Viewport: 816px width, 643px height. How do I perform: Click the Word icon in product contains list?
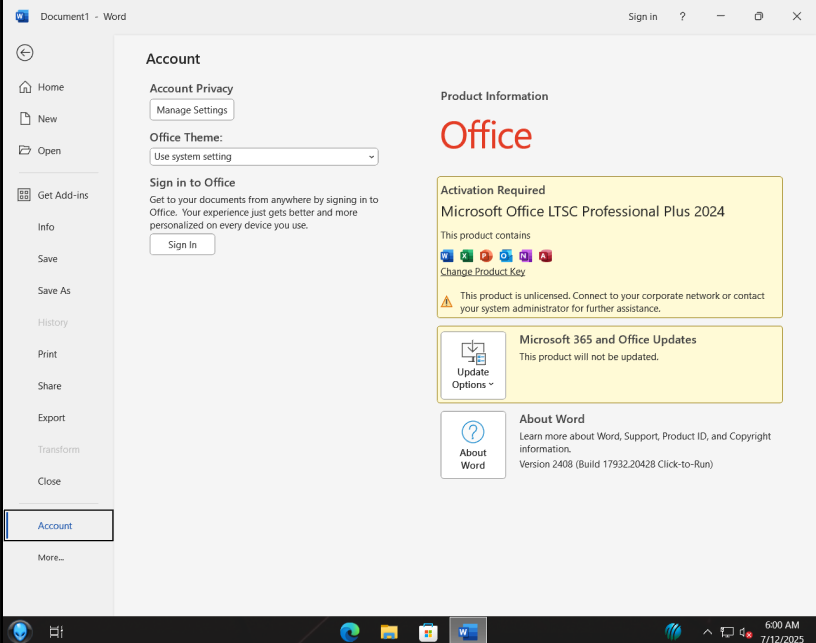(447, 255)
